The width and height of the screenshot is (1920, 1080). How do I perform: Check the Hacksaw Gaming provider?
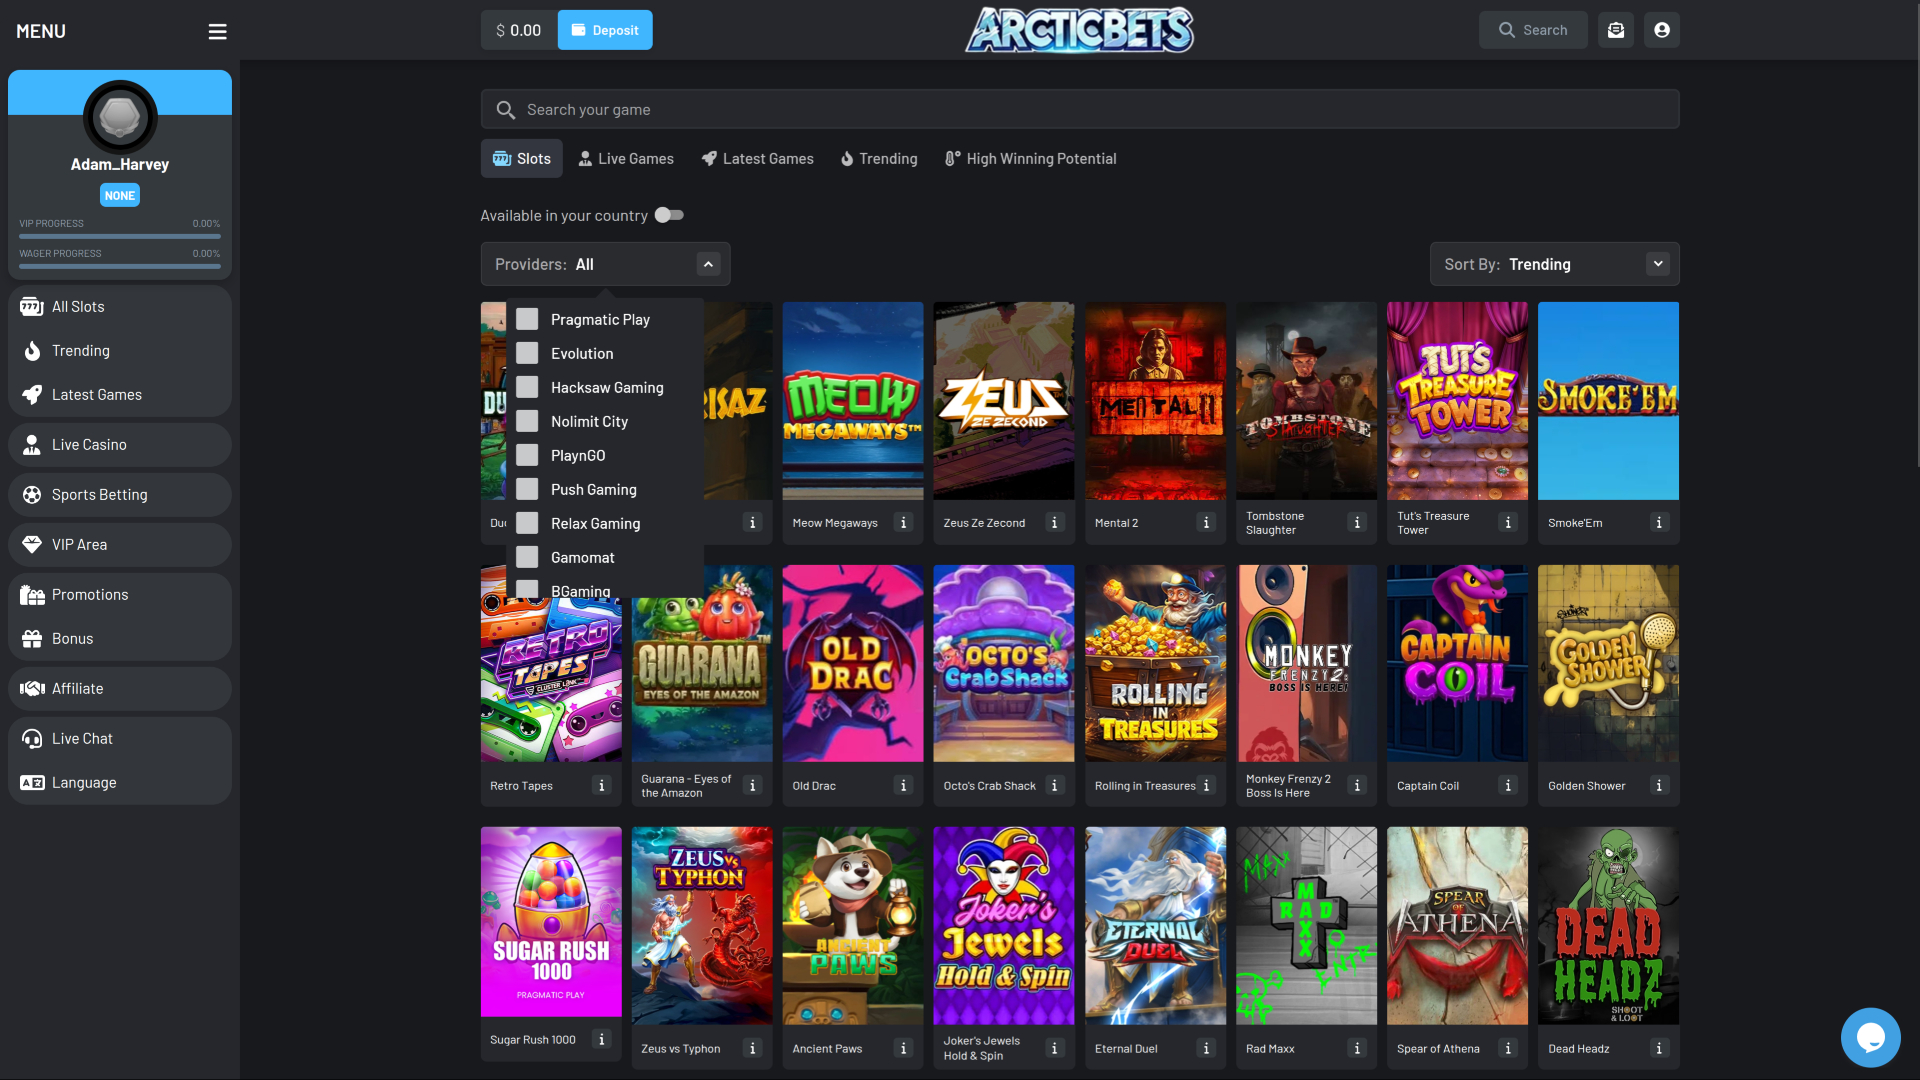click(527, 387)
